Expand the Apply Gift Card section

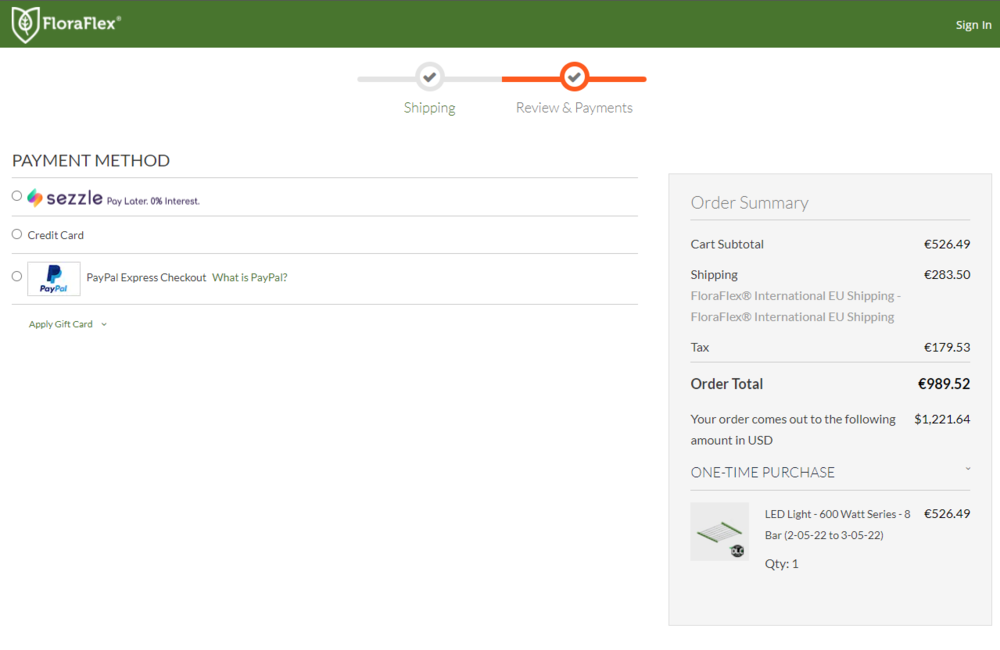pyautogui.click(x=68, y=324)
